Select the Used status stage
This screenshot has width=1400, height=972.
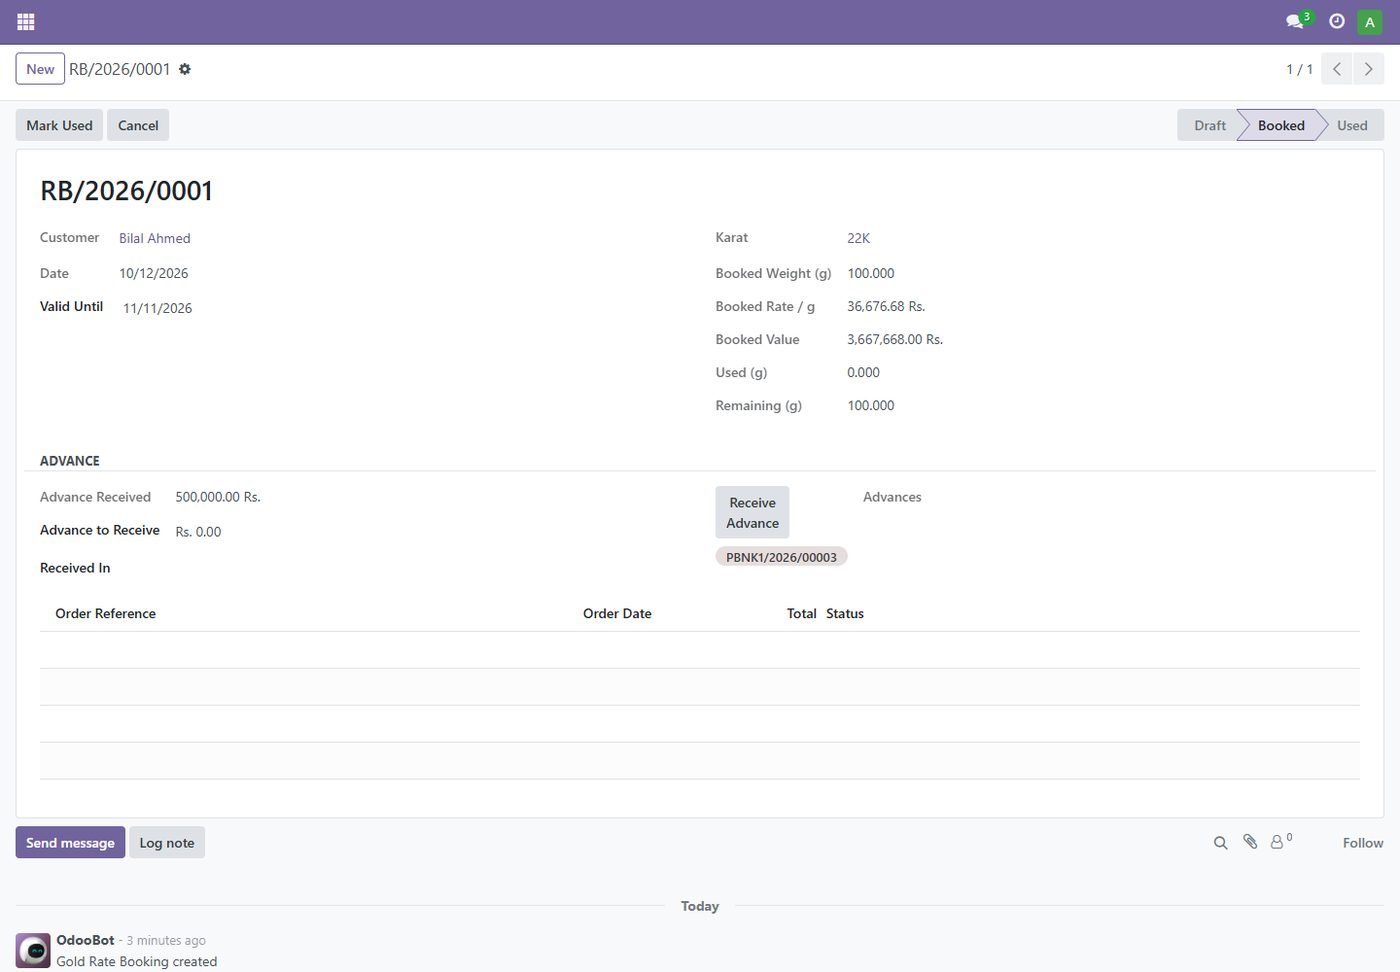1352,125
